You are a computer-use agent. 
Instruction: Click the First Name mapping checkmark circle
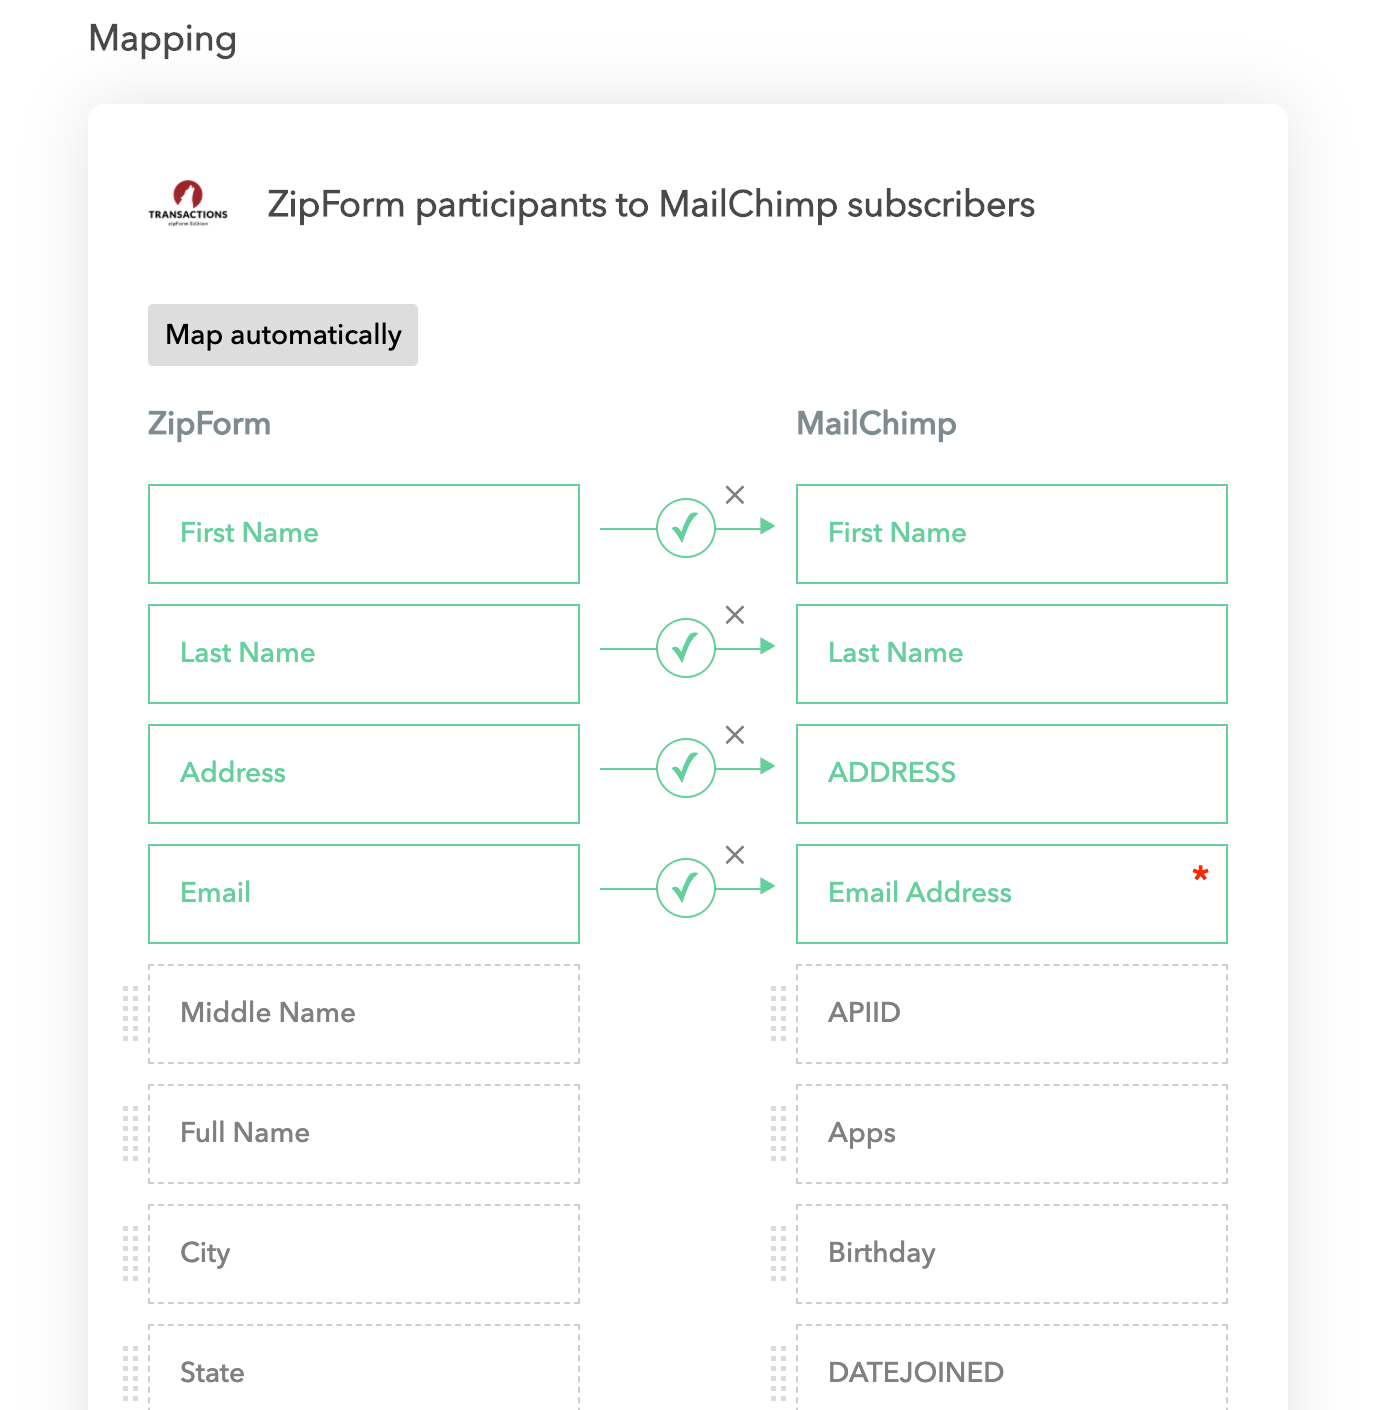click(686, 528)
